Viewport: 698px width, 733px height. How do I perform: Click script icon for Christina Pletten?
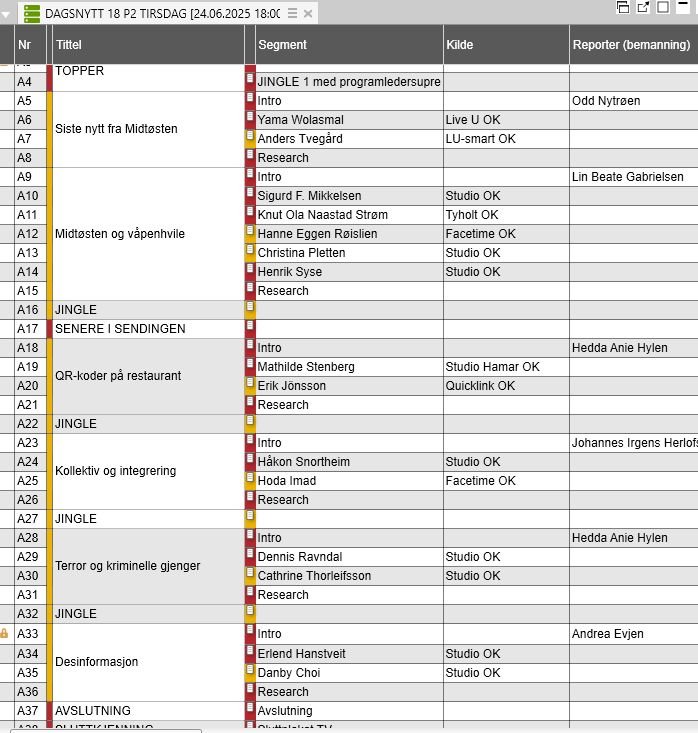click(250, 250)
